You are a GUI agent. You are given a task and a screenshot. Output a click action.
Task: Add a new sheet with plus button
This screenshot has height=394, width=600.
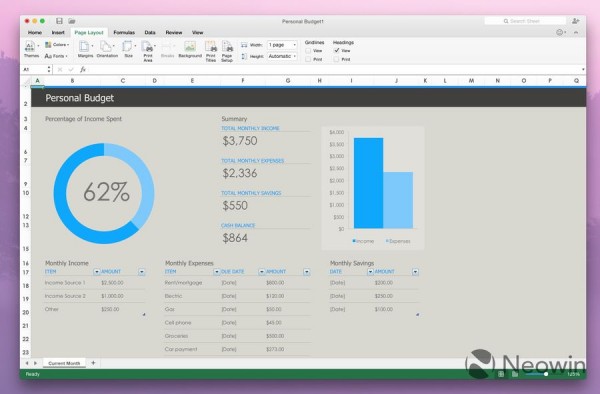coord(93,363)
